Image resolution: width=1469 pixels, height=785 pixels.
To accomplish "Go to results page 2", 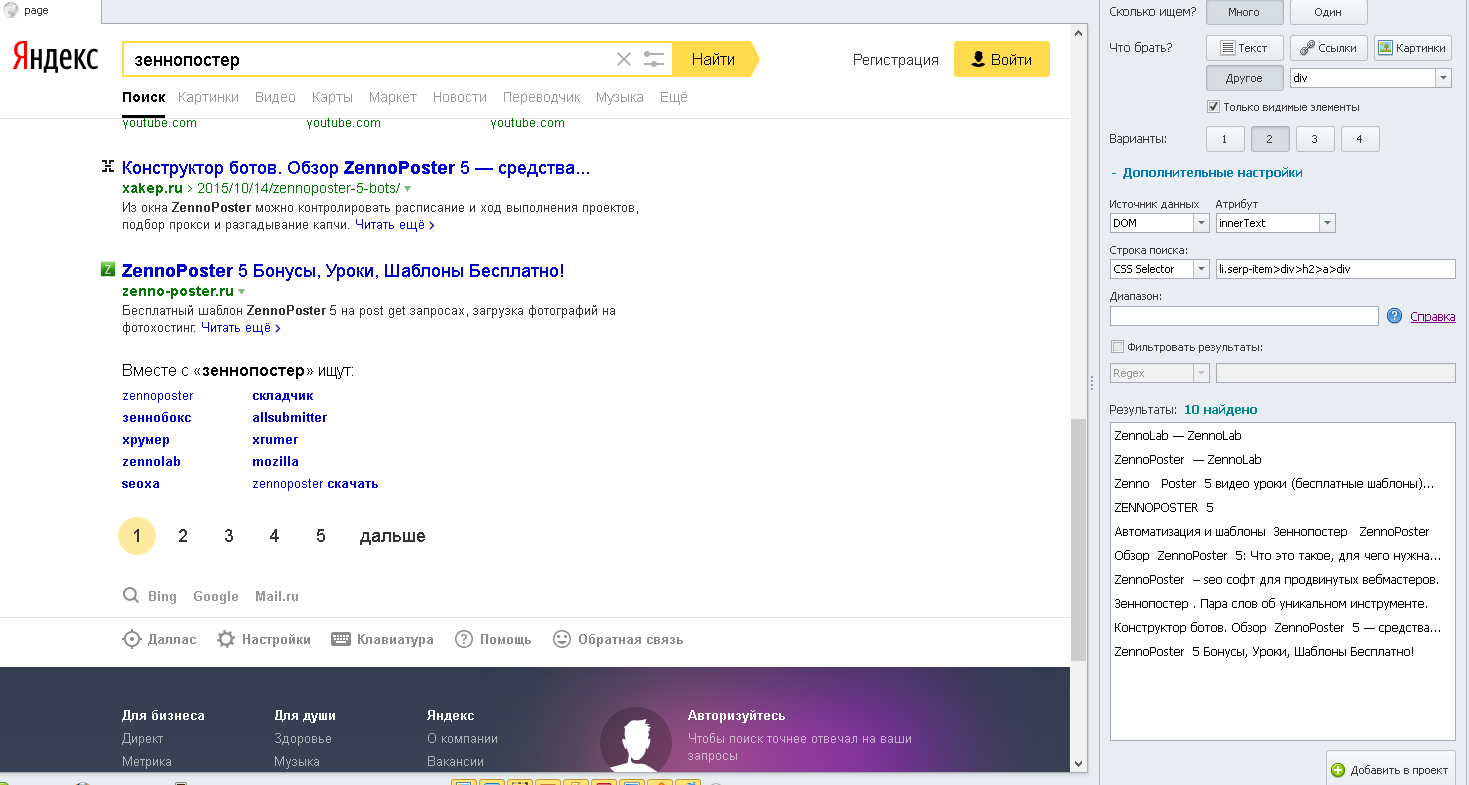I will click(183, 536).
